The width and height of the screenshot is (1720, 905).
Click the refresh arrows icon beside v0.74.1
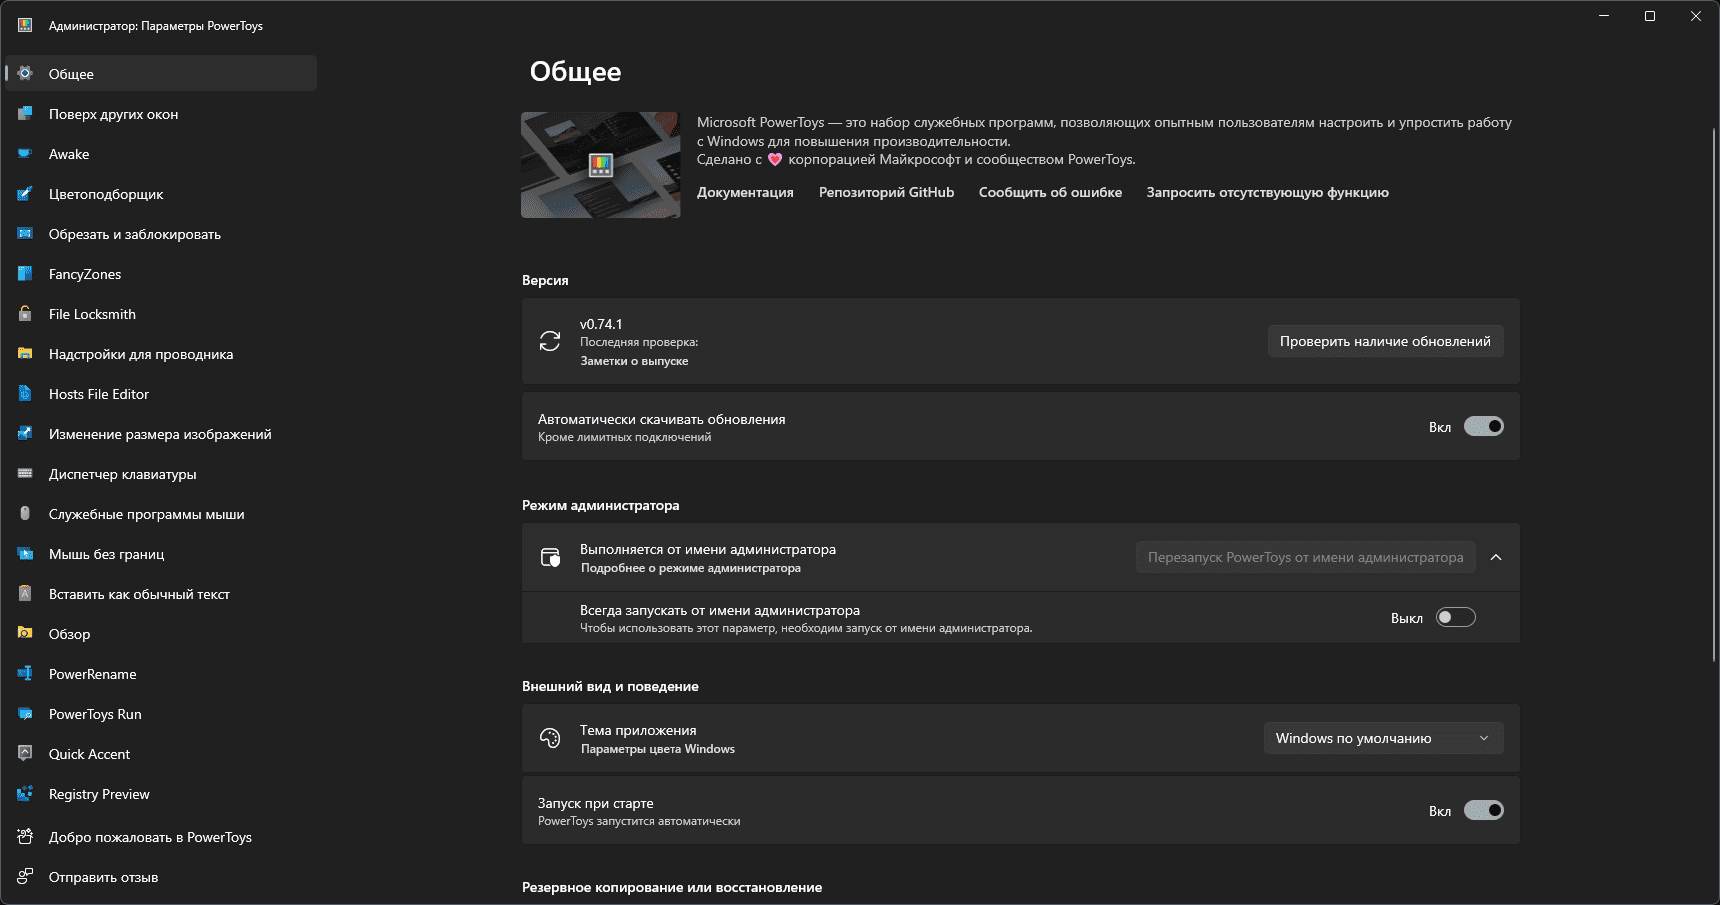[x=550, y=341]
